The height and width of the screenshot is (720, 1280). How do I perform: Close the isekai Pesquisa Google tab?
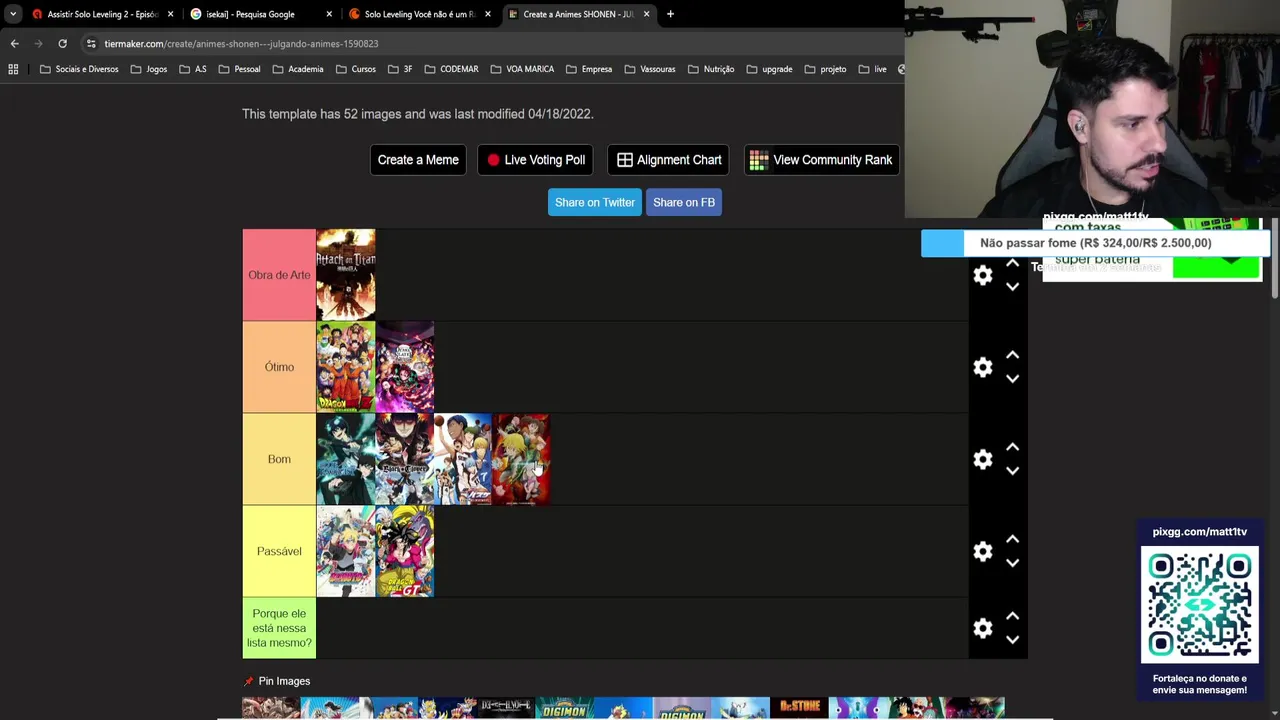click(x=329, y=14)
